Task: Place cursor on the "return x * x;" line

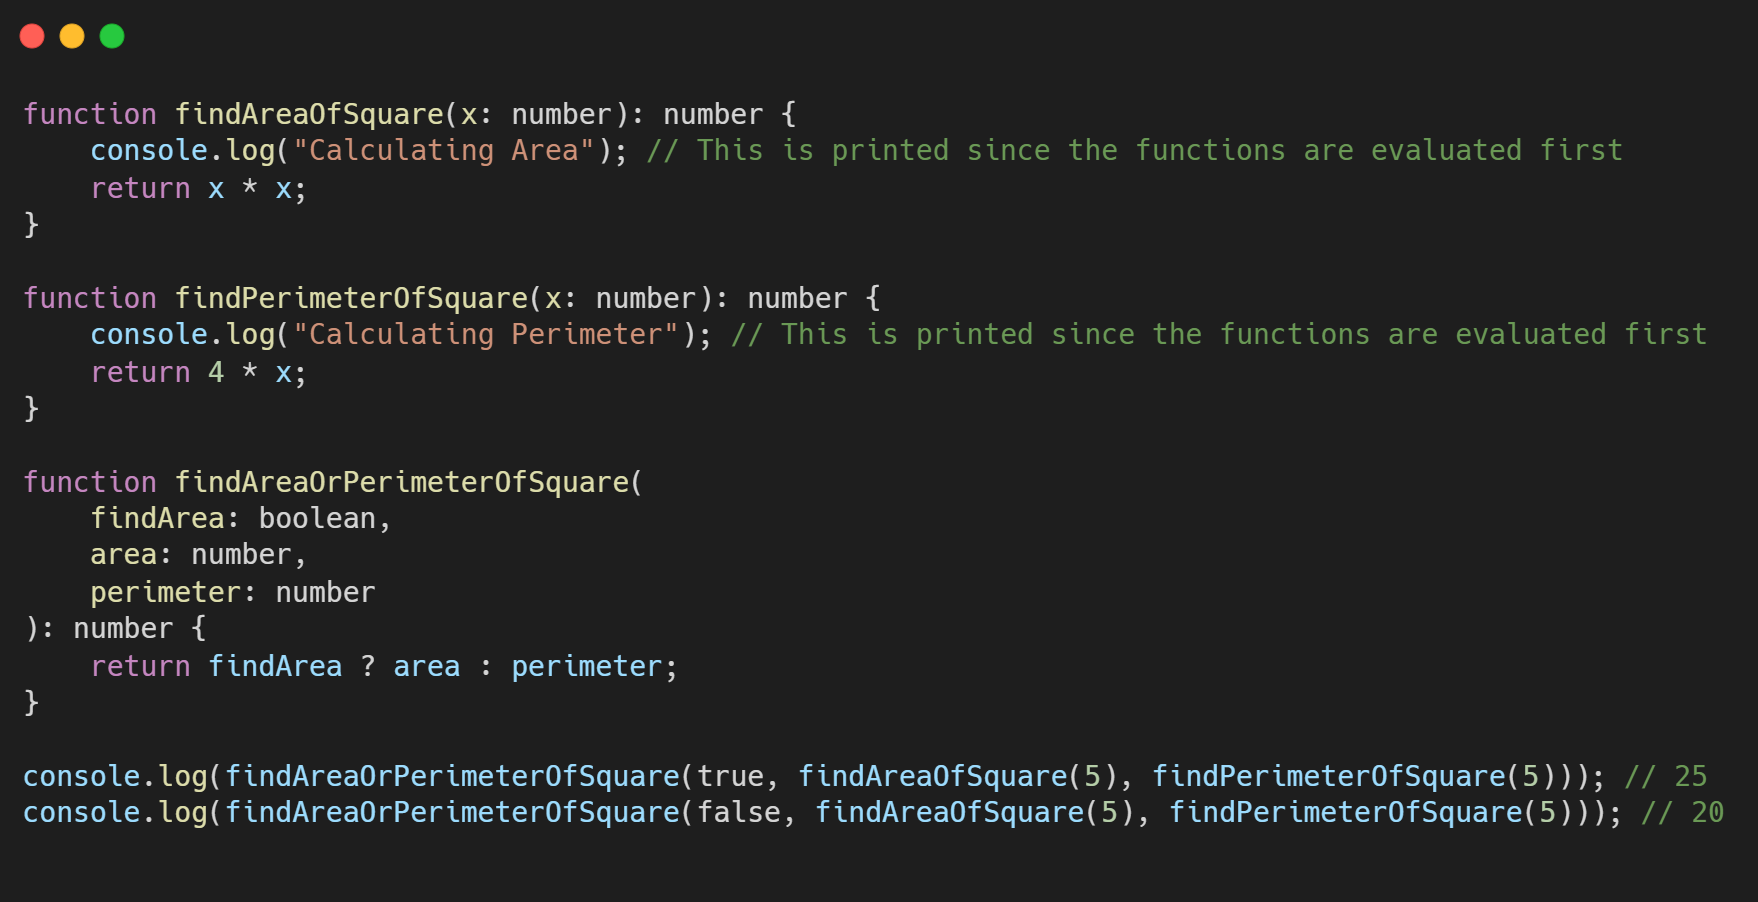Action: pos(198,189)
